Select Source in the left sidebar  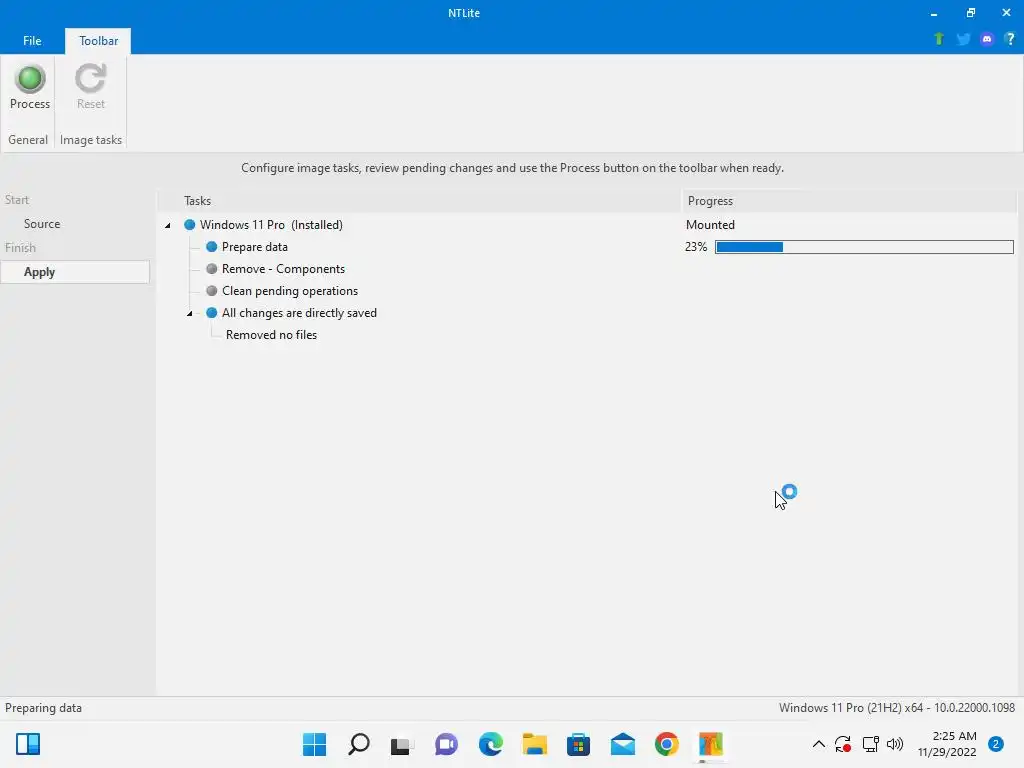point(42,224)
